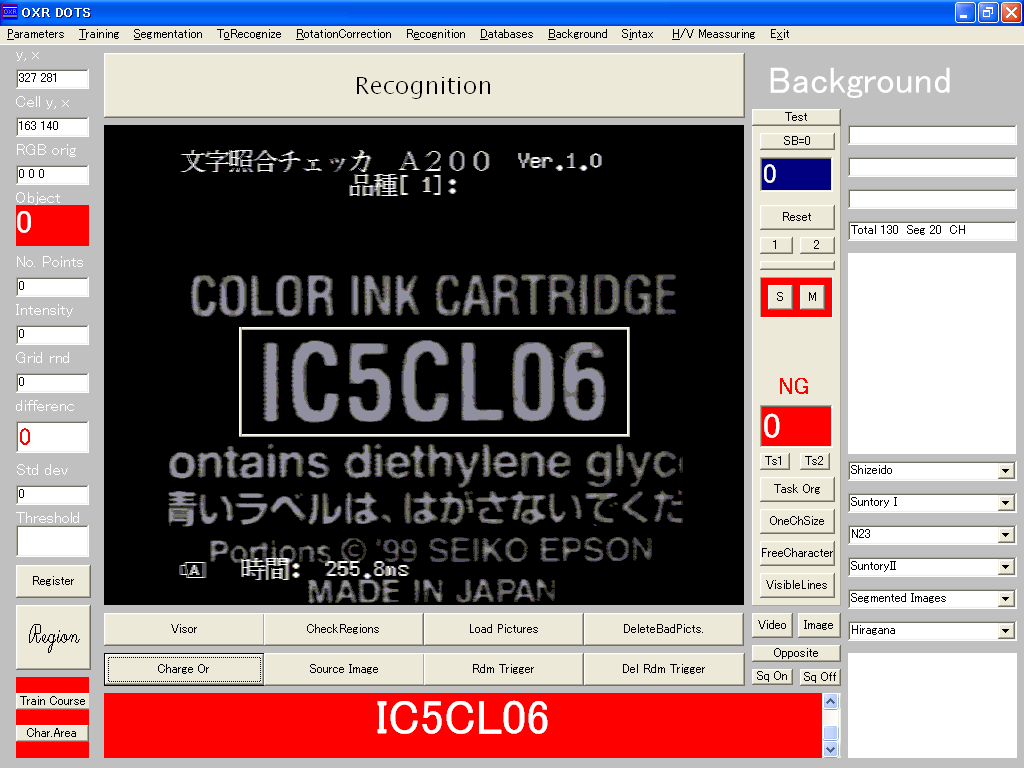Open the Training menu
1024x768 pixels.
(x=99, y=34)
